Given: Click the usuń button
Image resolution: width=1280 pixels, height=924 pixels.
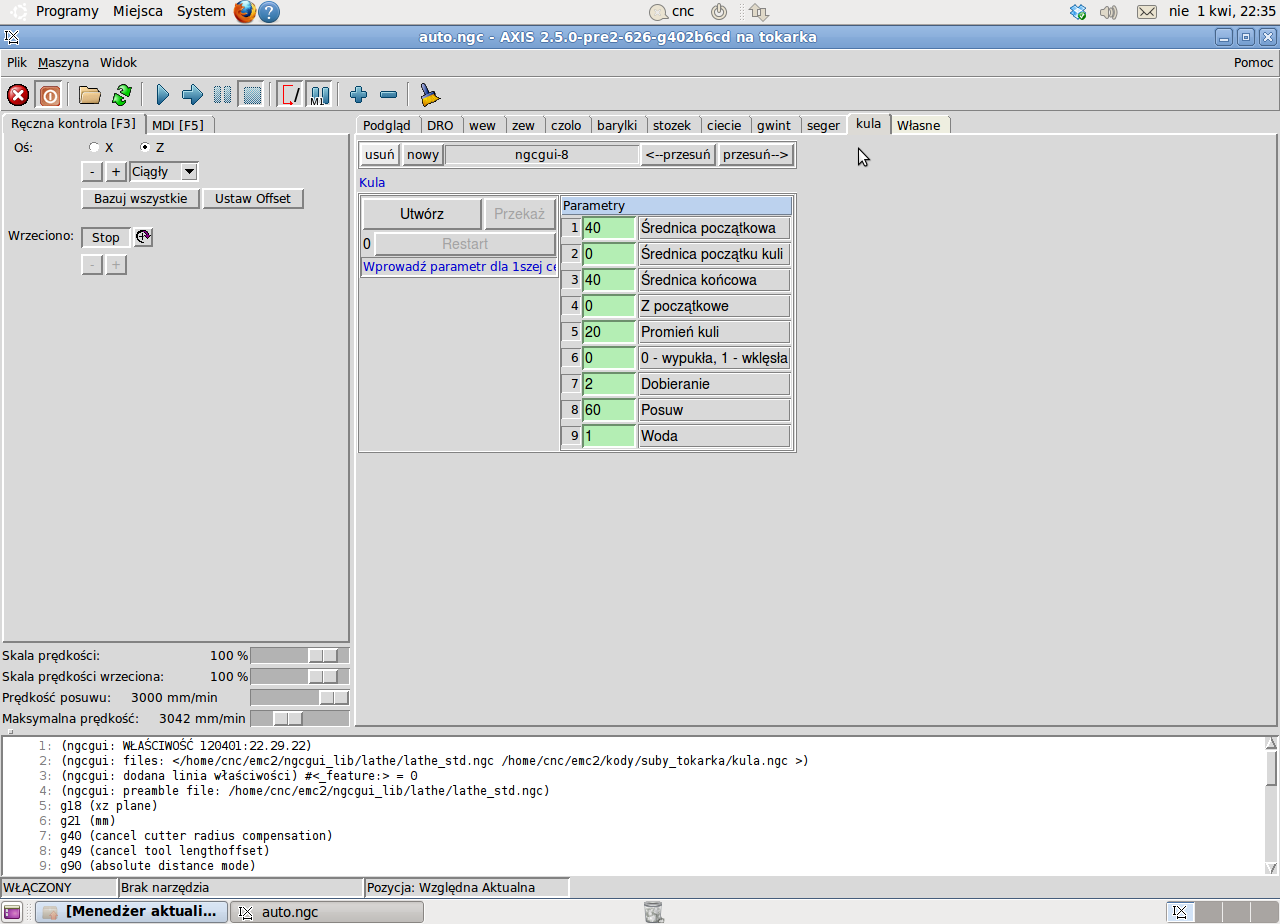Looking at the screenshot, I should (380, 155).
